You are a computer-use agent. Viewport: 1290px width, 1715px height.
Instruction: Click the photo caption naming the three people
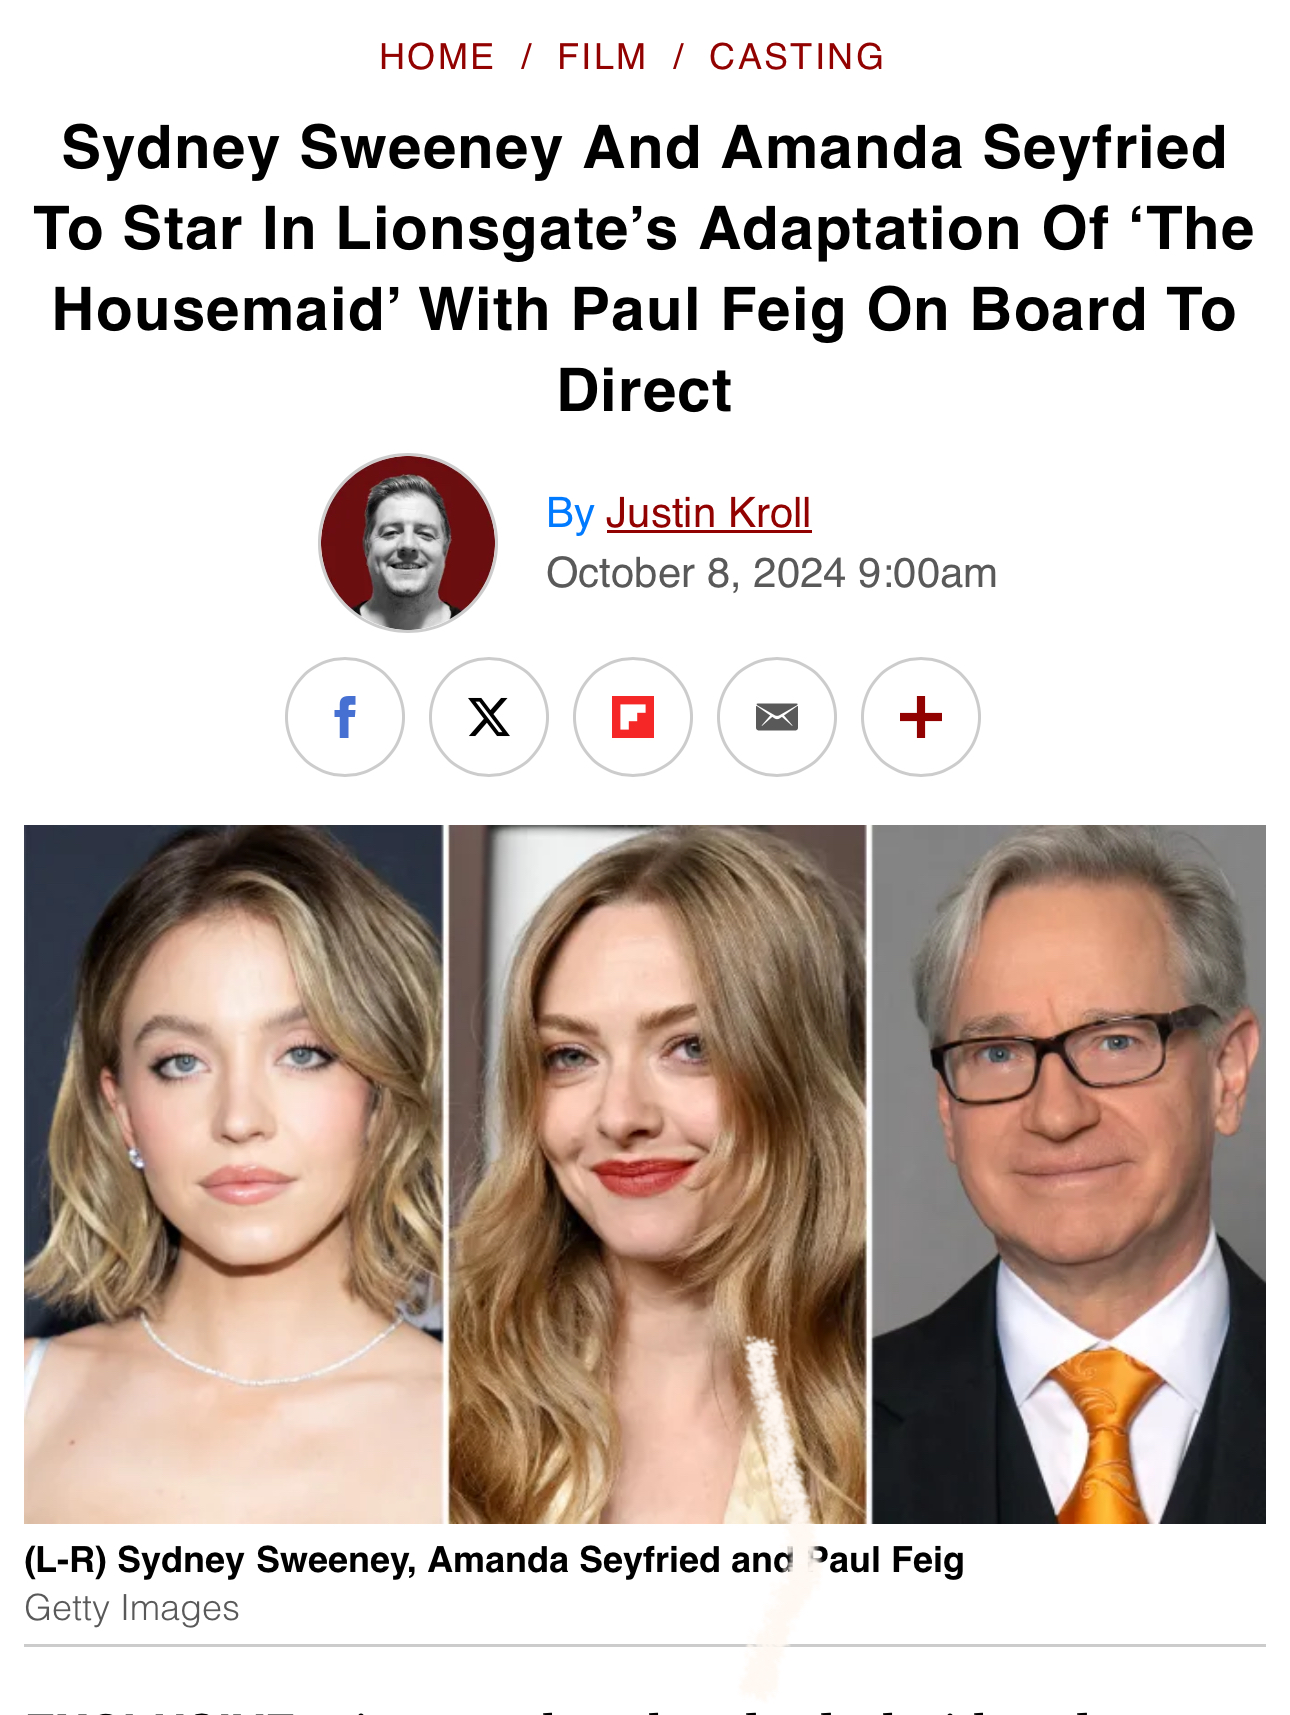pyautogui.click(x=494, y=1560)
